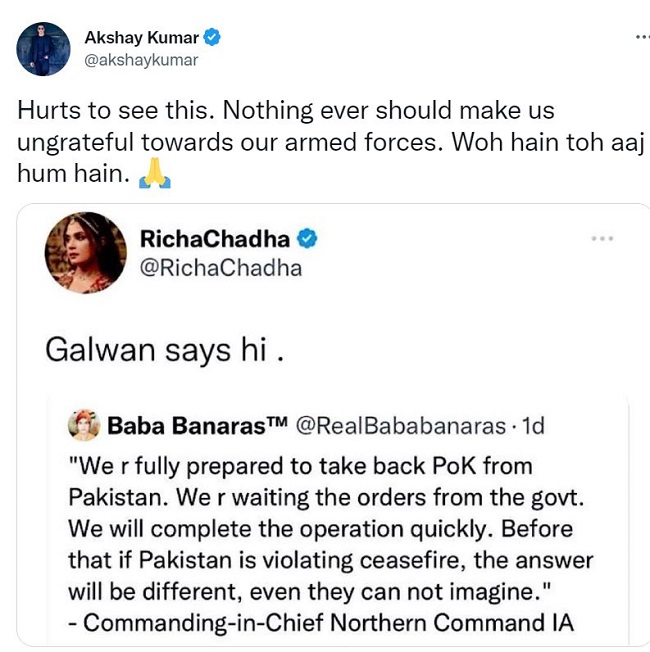The width and height of the screenshot is (650, 652).
Task: Expand the three-dot menu on RichaChadha's tweet
Action: coord(602,239)
